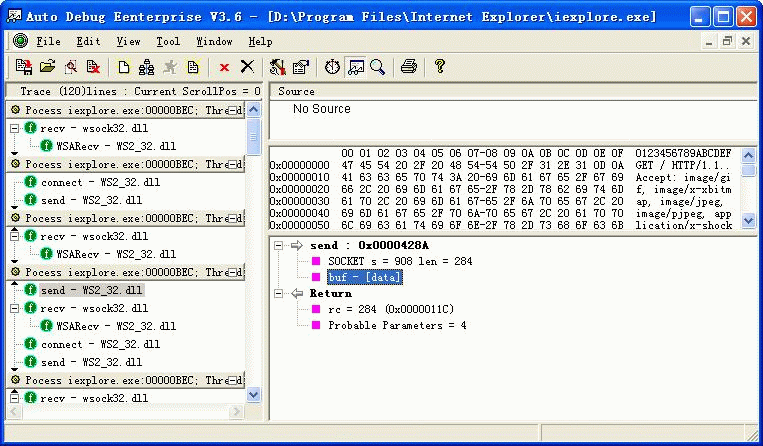Viewport: 763px width, 446px height.
Task: Open file with the folder icon
Action: pyautogui.click(x=47, y=67)
